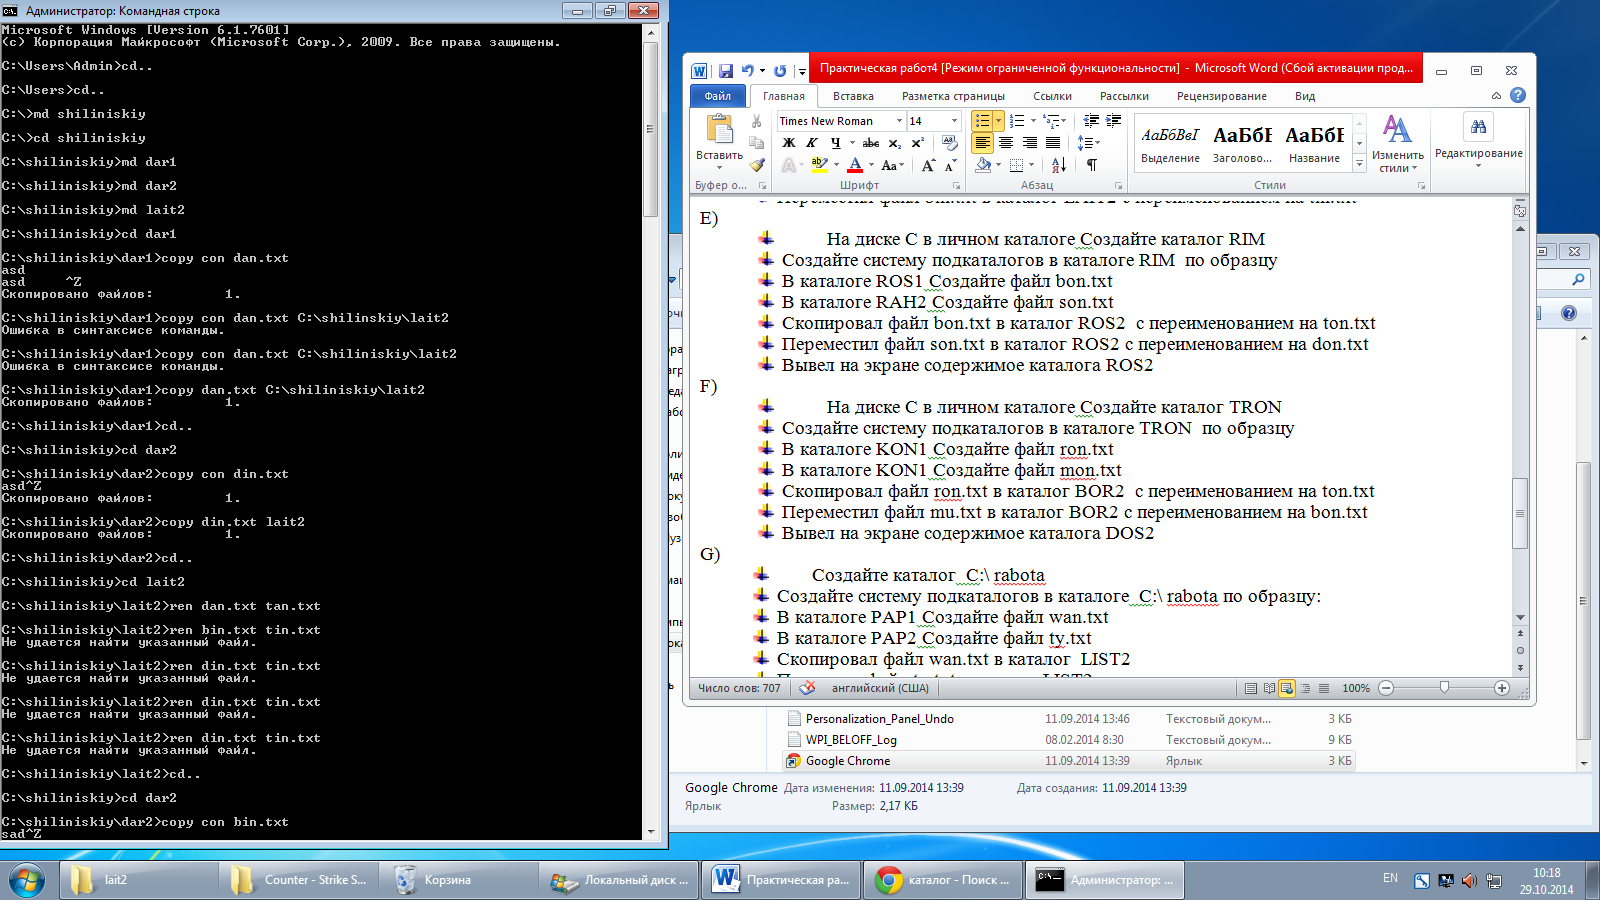The image size is (1600, 900).
Task: Apply Название style
Action: tap(1314, 143)
